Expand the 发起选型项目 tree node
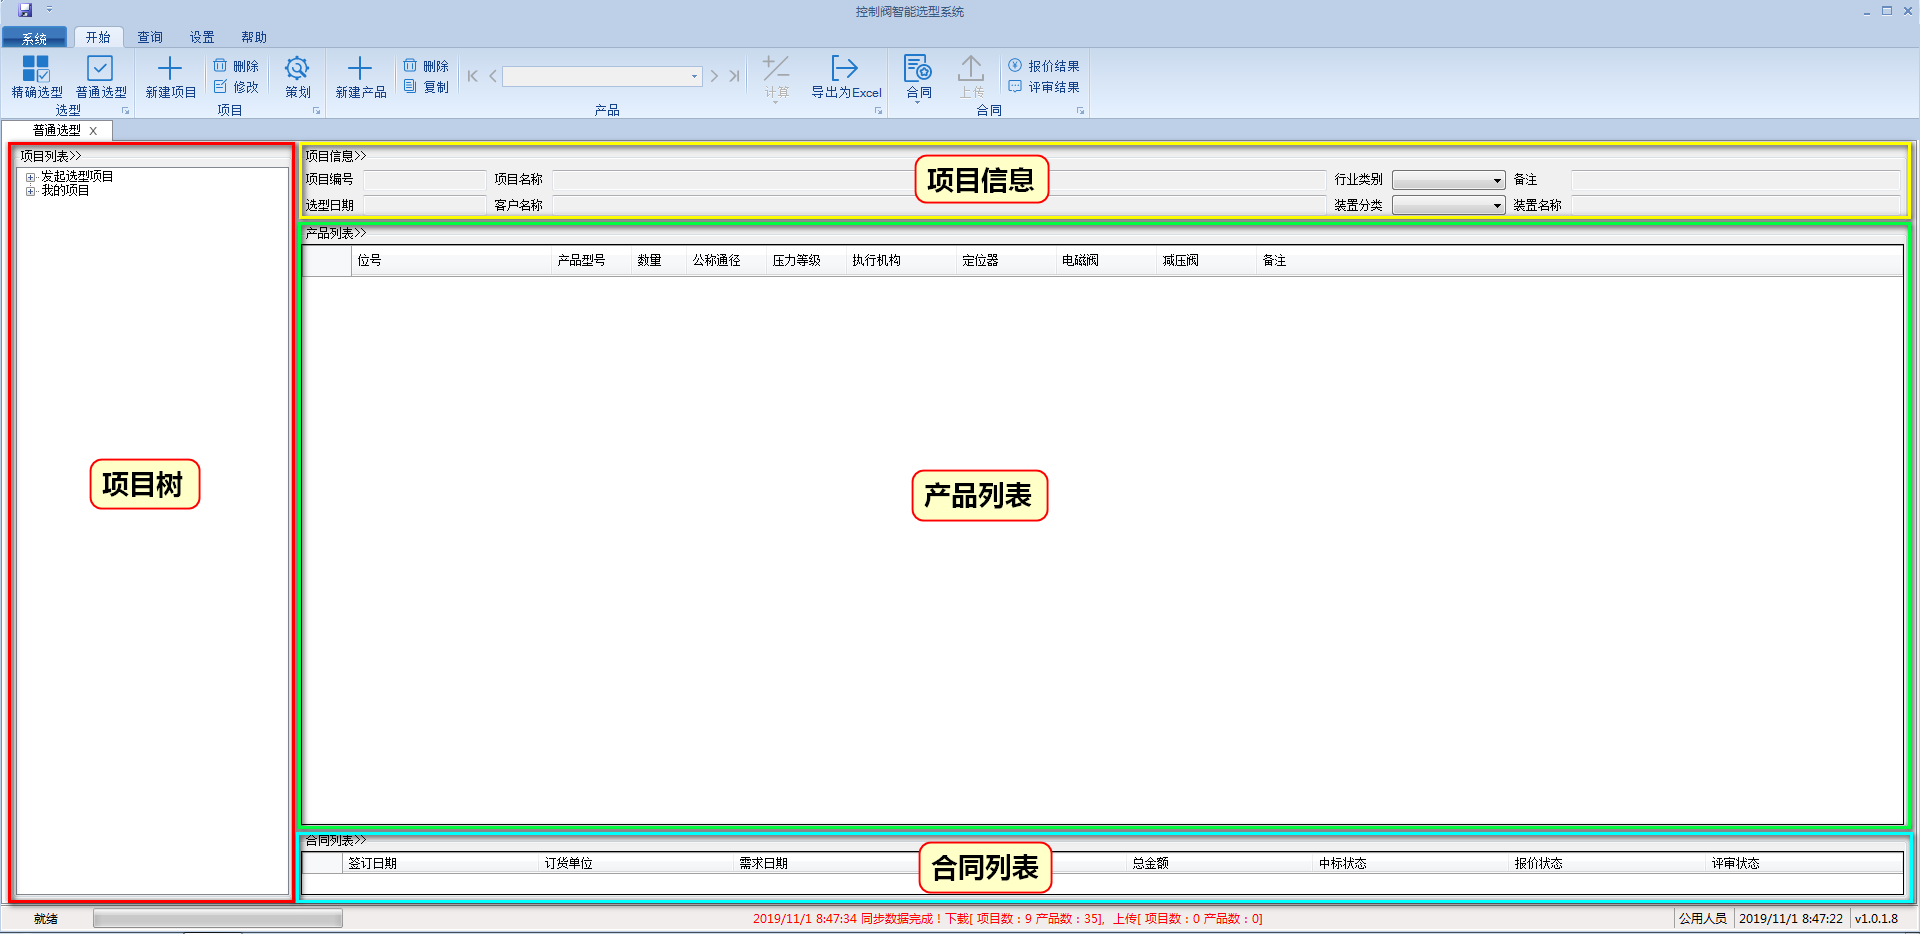The image size is (1920, 934). coord(31,177)
